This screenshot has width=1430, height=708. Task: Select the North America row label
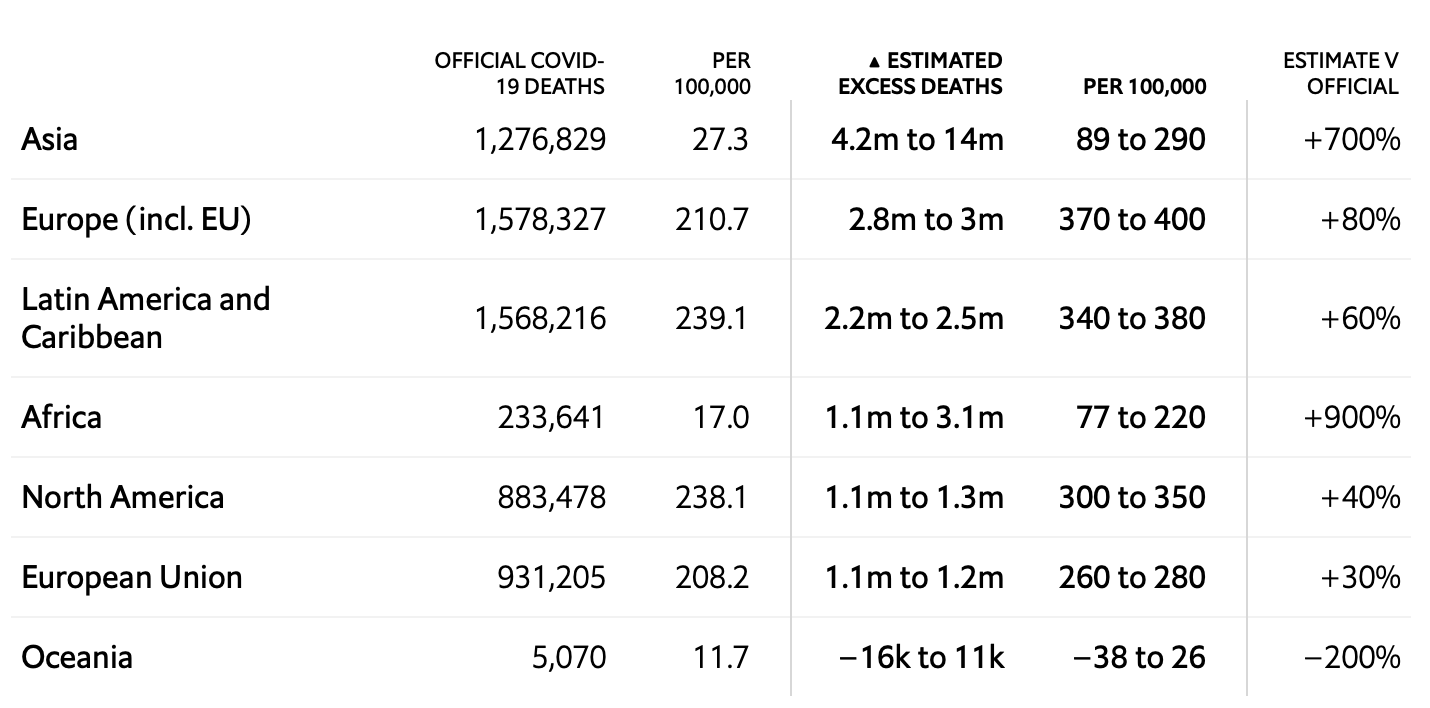[122, 497]
